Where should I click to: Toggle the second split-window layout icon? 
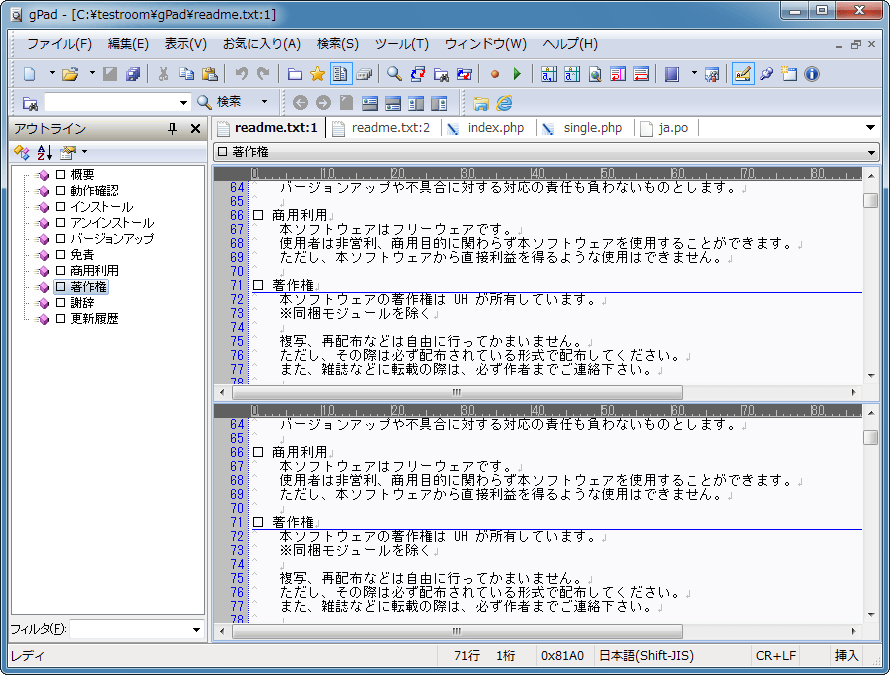(x=393, y=103)
